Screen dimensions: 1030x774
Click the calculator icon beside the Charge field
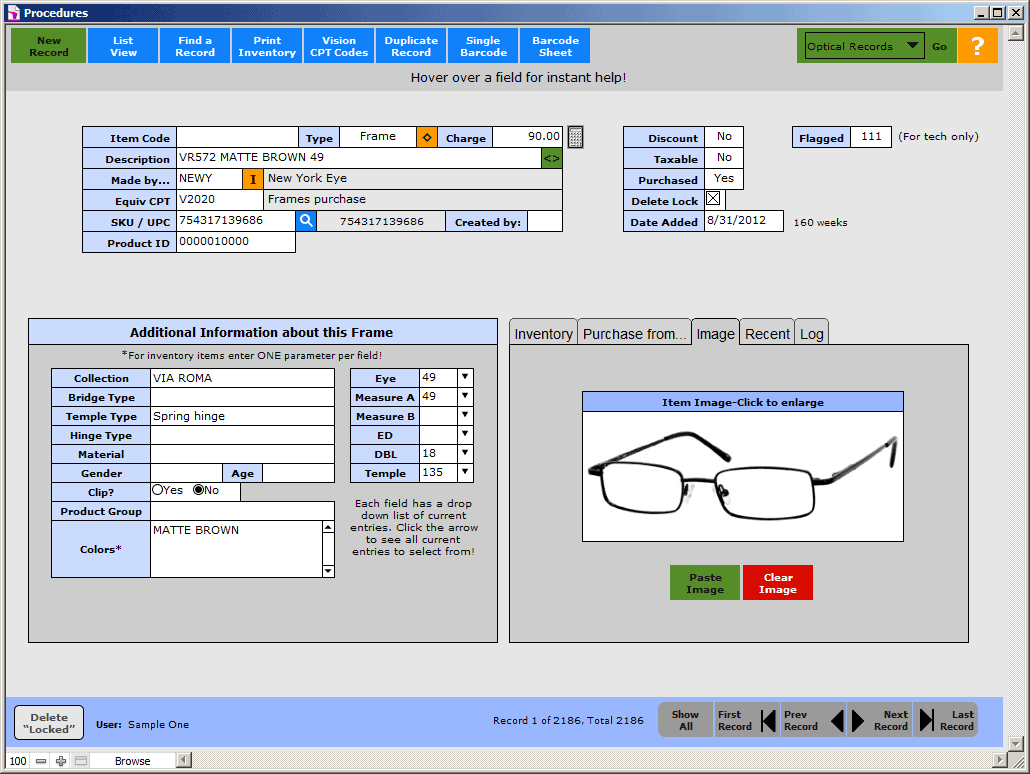pyautogui.click(x=575, y=136)
